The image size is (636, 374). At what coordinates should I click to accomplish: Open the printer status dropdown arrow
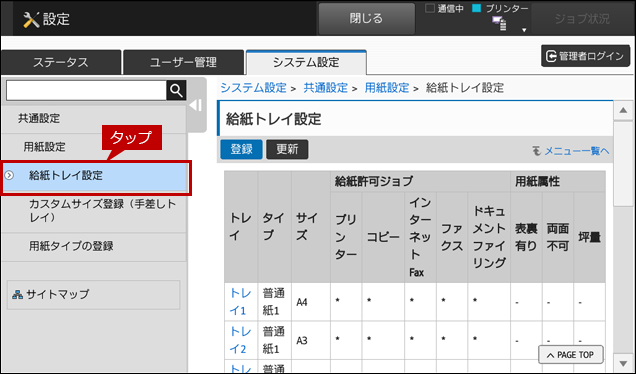click(x=524, y=30)
